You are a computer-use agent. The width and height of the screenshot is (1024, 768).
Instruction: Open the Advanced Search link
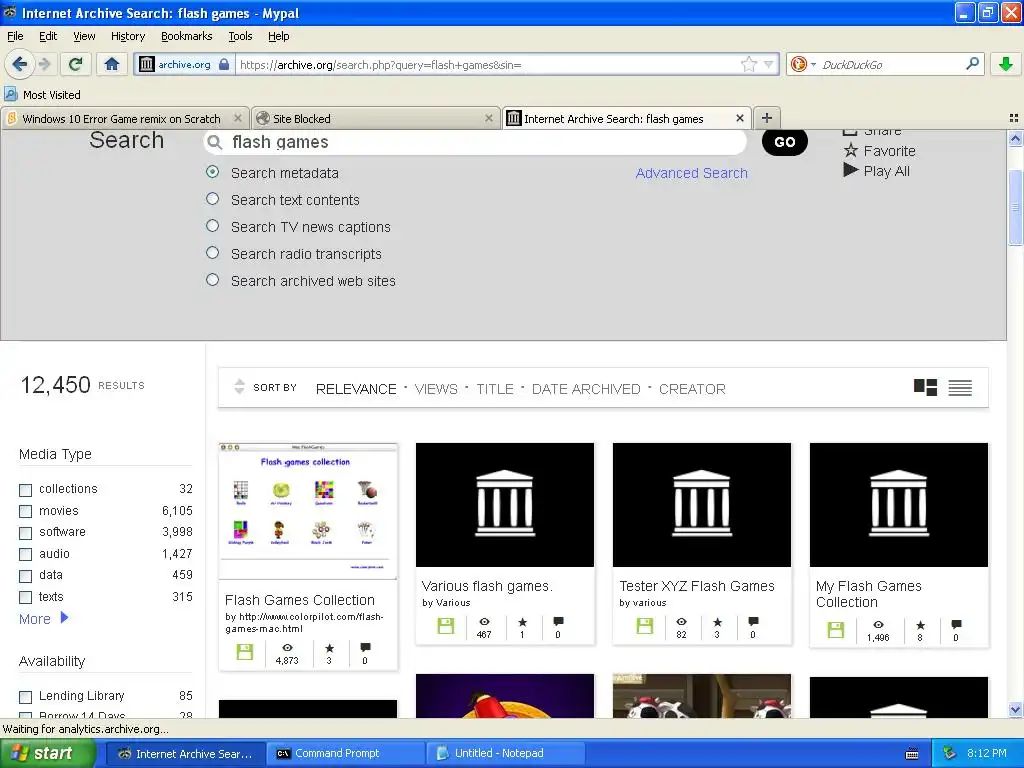(692, 173)
